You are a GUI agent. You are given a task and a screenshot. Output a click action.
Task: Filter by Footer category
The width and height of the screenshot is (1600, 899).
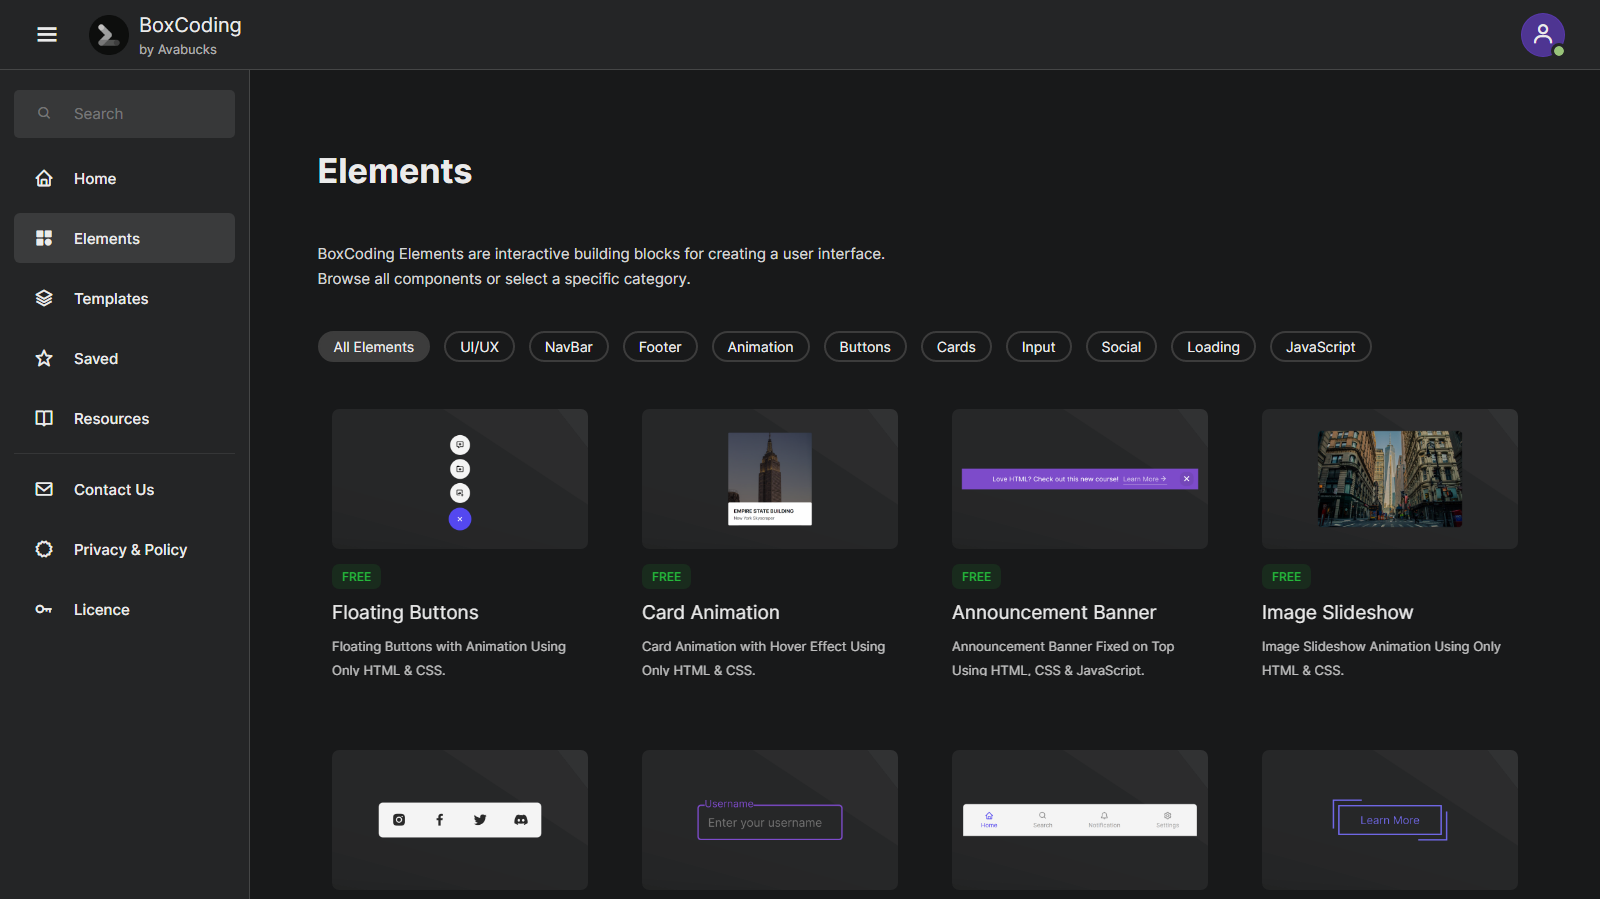tap(660, 347)
